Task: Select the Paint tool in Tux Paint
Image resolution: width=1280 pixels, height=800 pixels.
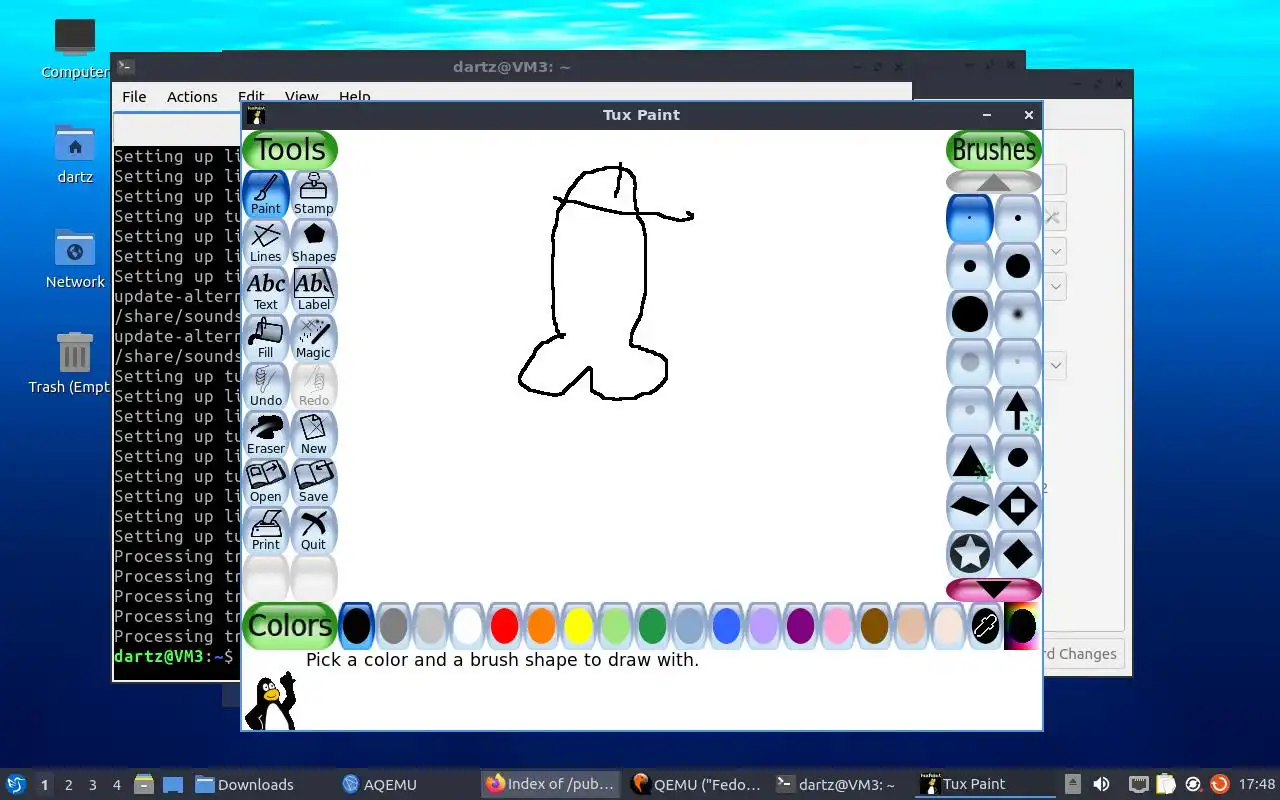Action: click(x=266, y=194)
